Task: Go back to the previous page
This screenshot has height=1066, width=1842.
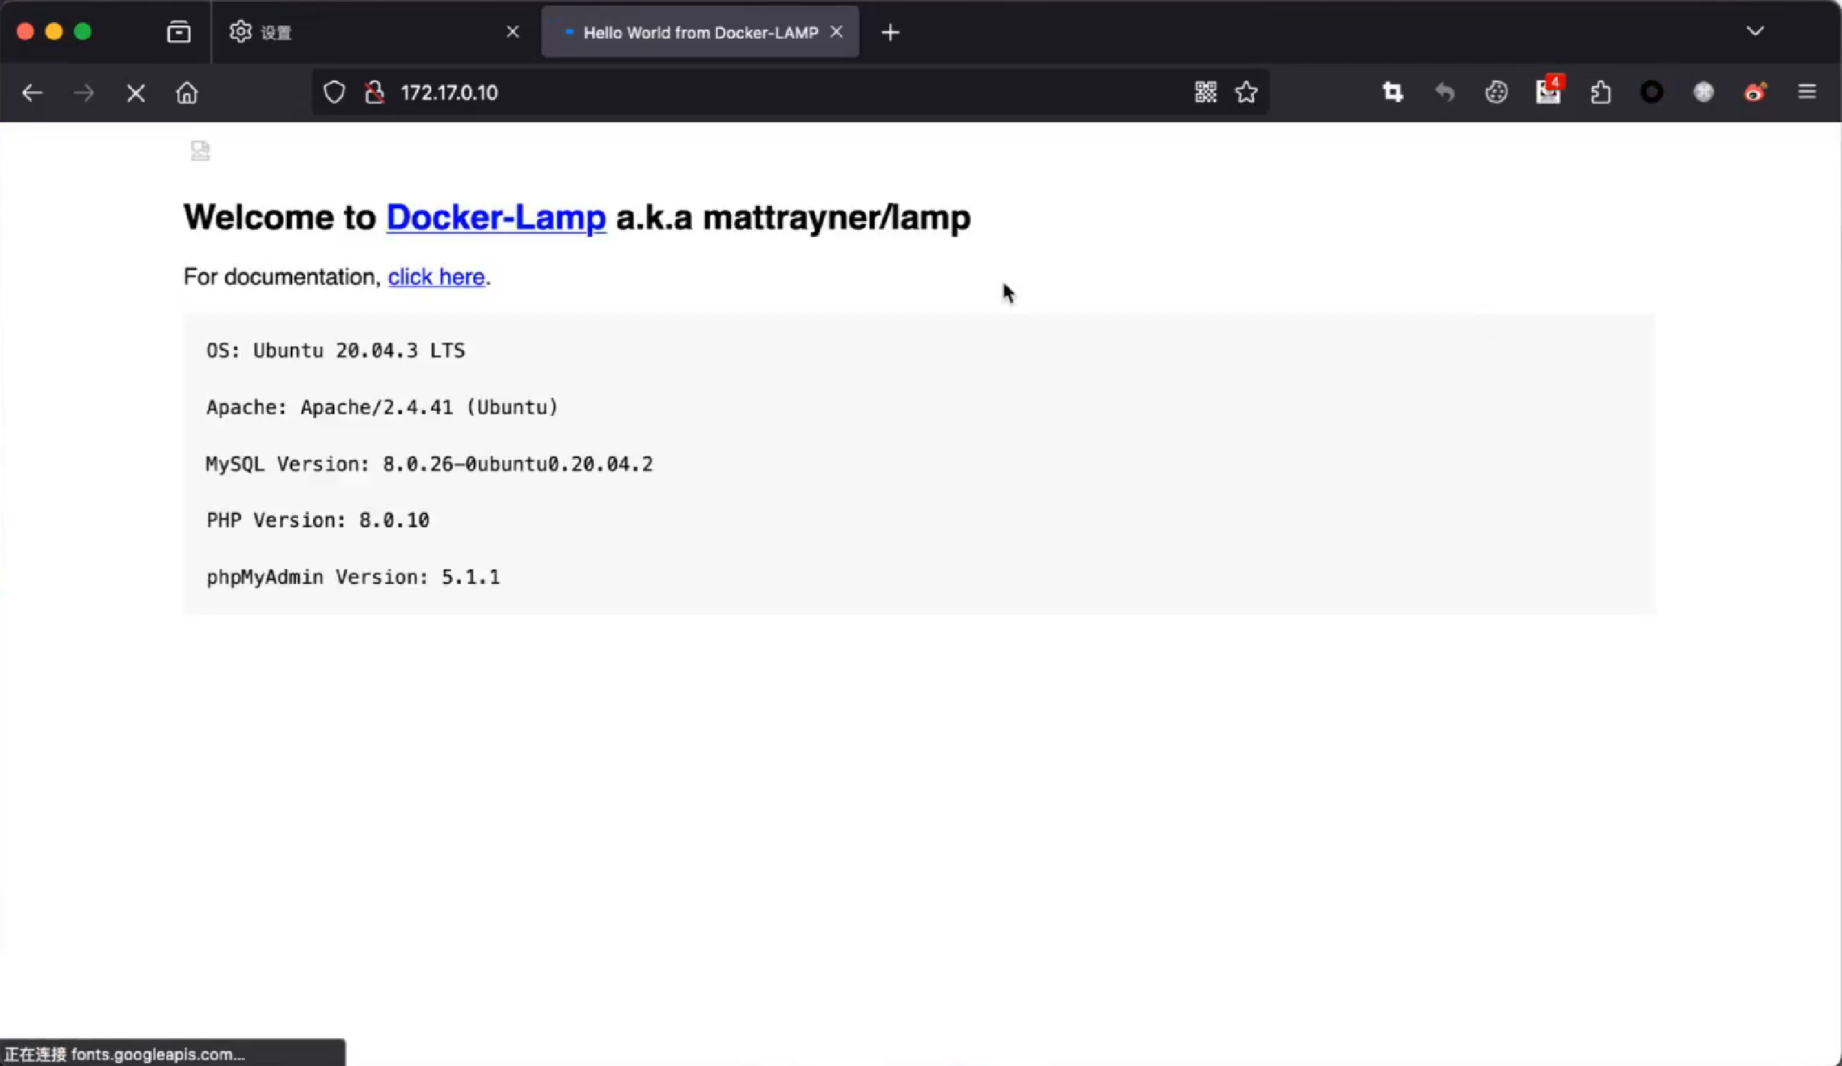Action: [x=32, y=93]
